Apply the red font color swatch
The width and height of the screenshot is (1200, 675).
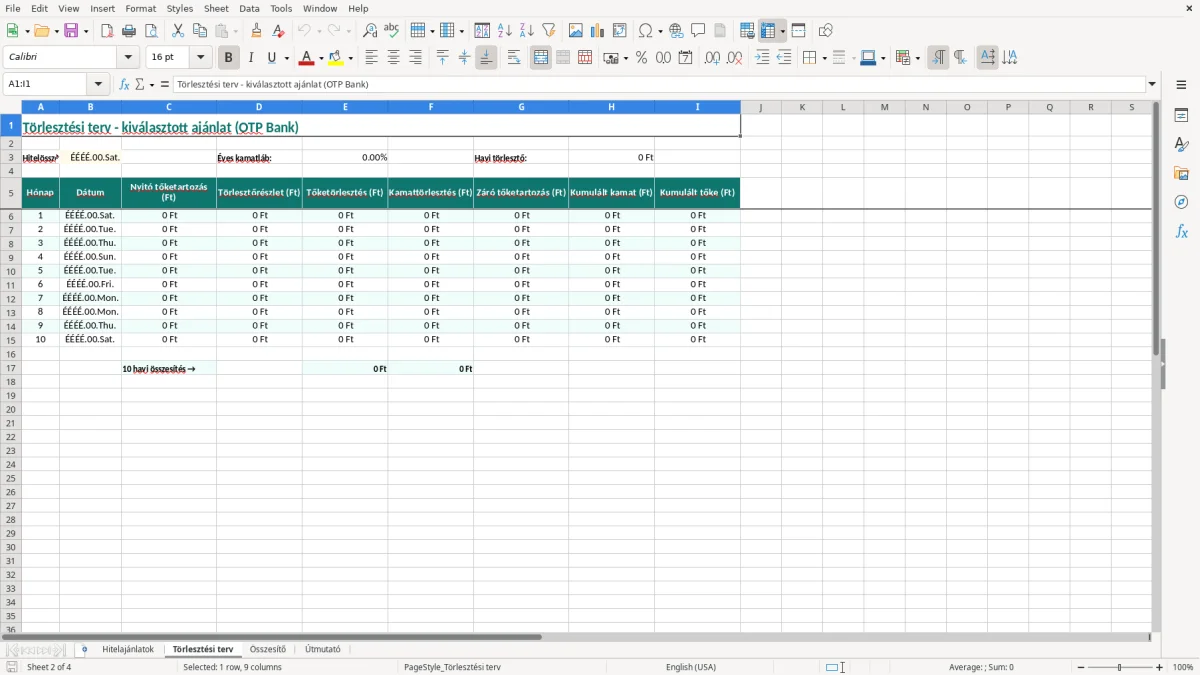(308, 58)
